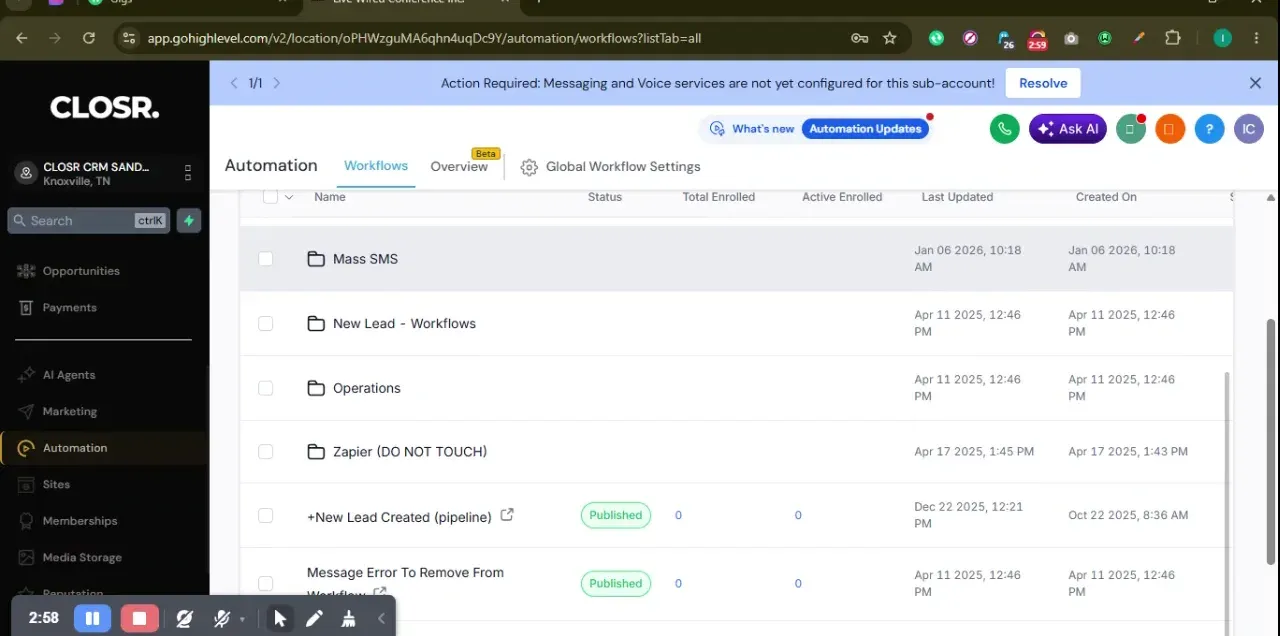Open Global Workflow Settings
1280x636 pixels.
click(611, 167)
